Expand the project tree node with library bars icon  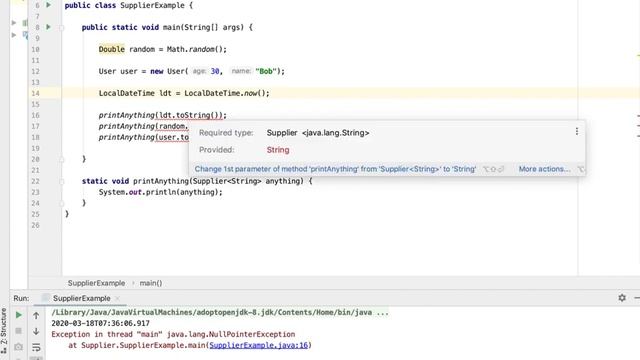[x=14, y=23]
